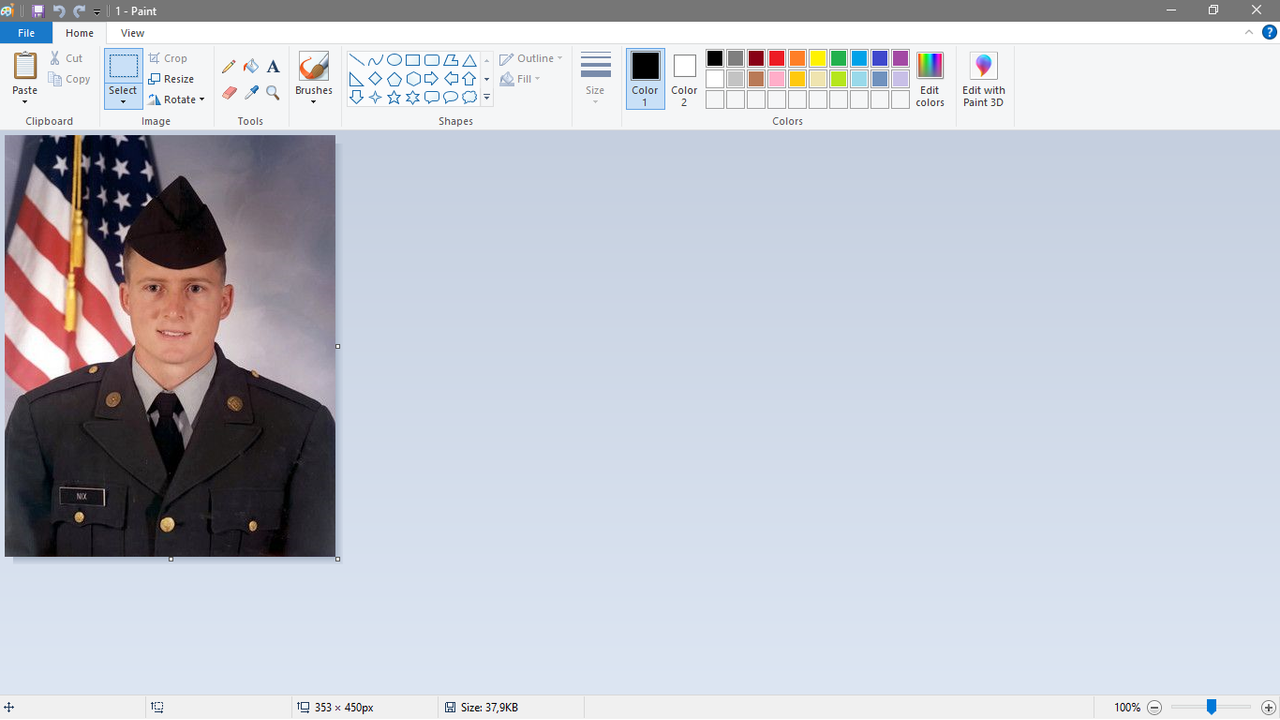The image size is (1280, 720).
Task: Choose the Down arrow shape
Action: coord(356,97)
